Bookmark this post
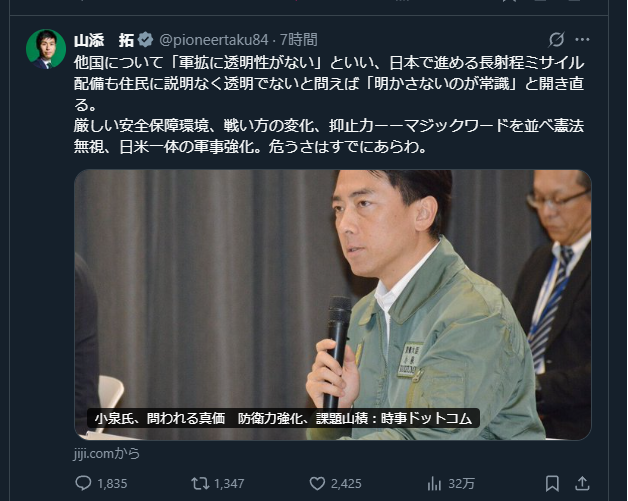628x501 pixels. click(552, 483)
